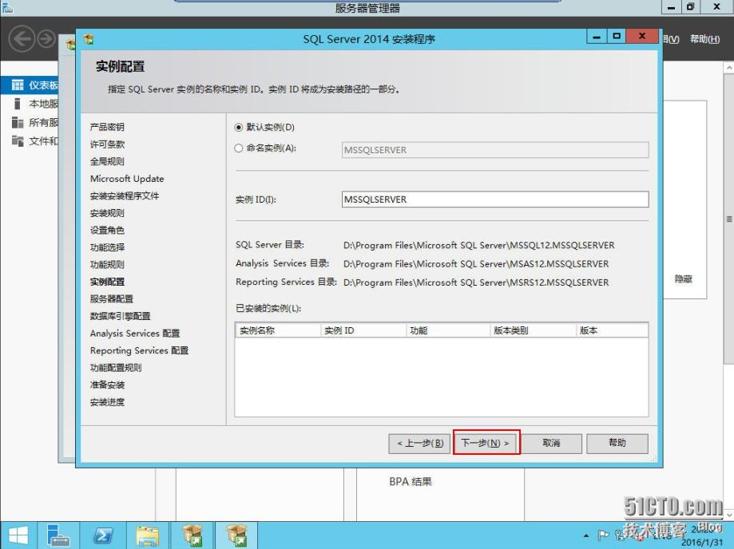Select 实例配置 step in sidebar
734x549 pixels.
(107, 282)
